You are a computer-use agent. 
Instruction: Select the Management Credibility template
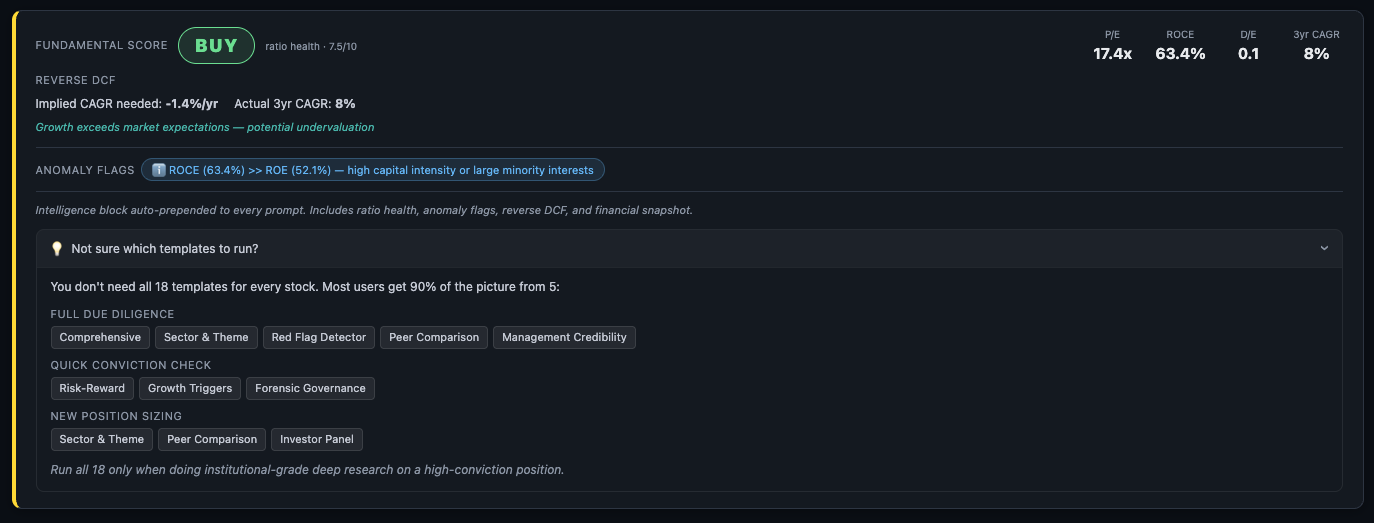coord(564,337)
